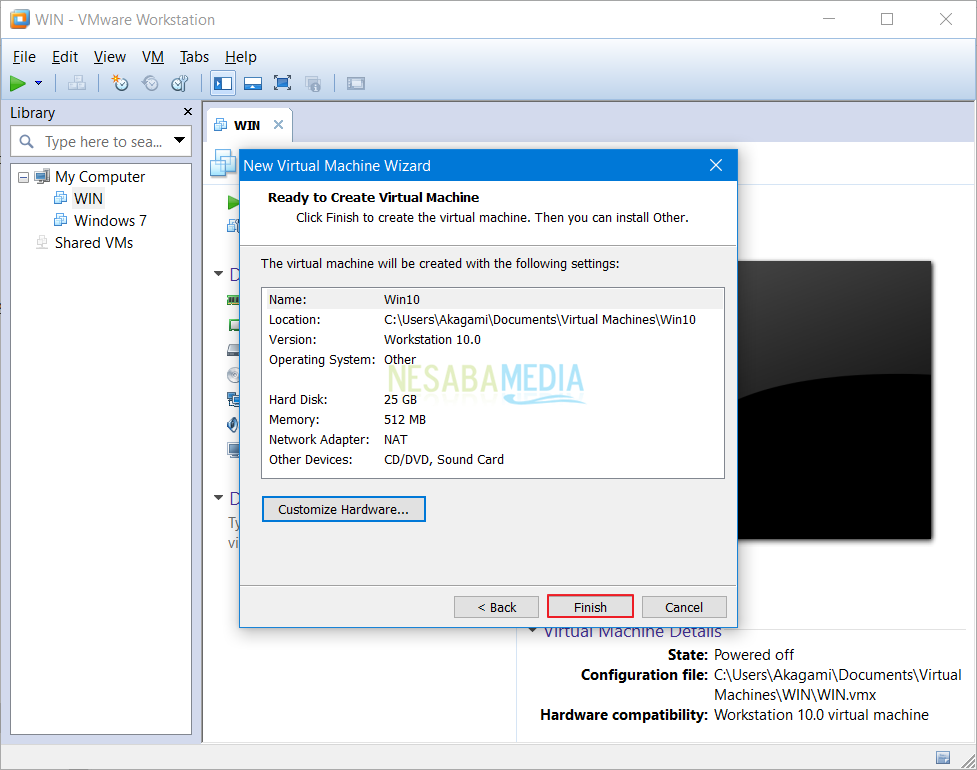
Task: Take a snapshot using the clock-with-star icon
Action: (x=120, y=83)
